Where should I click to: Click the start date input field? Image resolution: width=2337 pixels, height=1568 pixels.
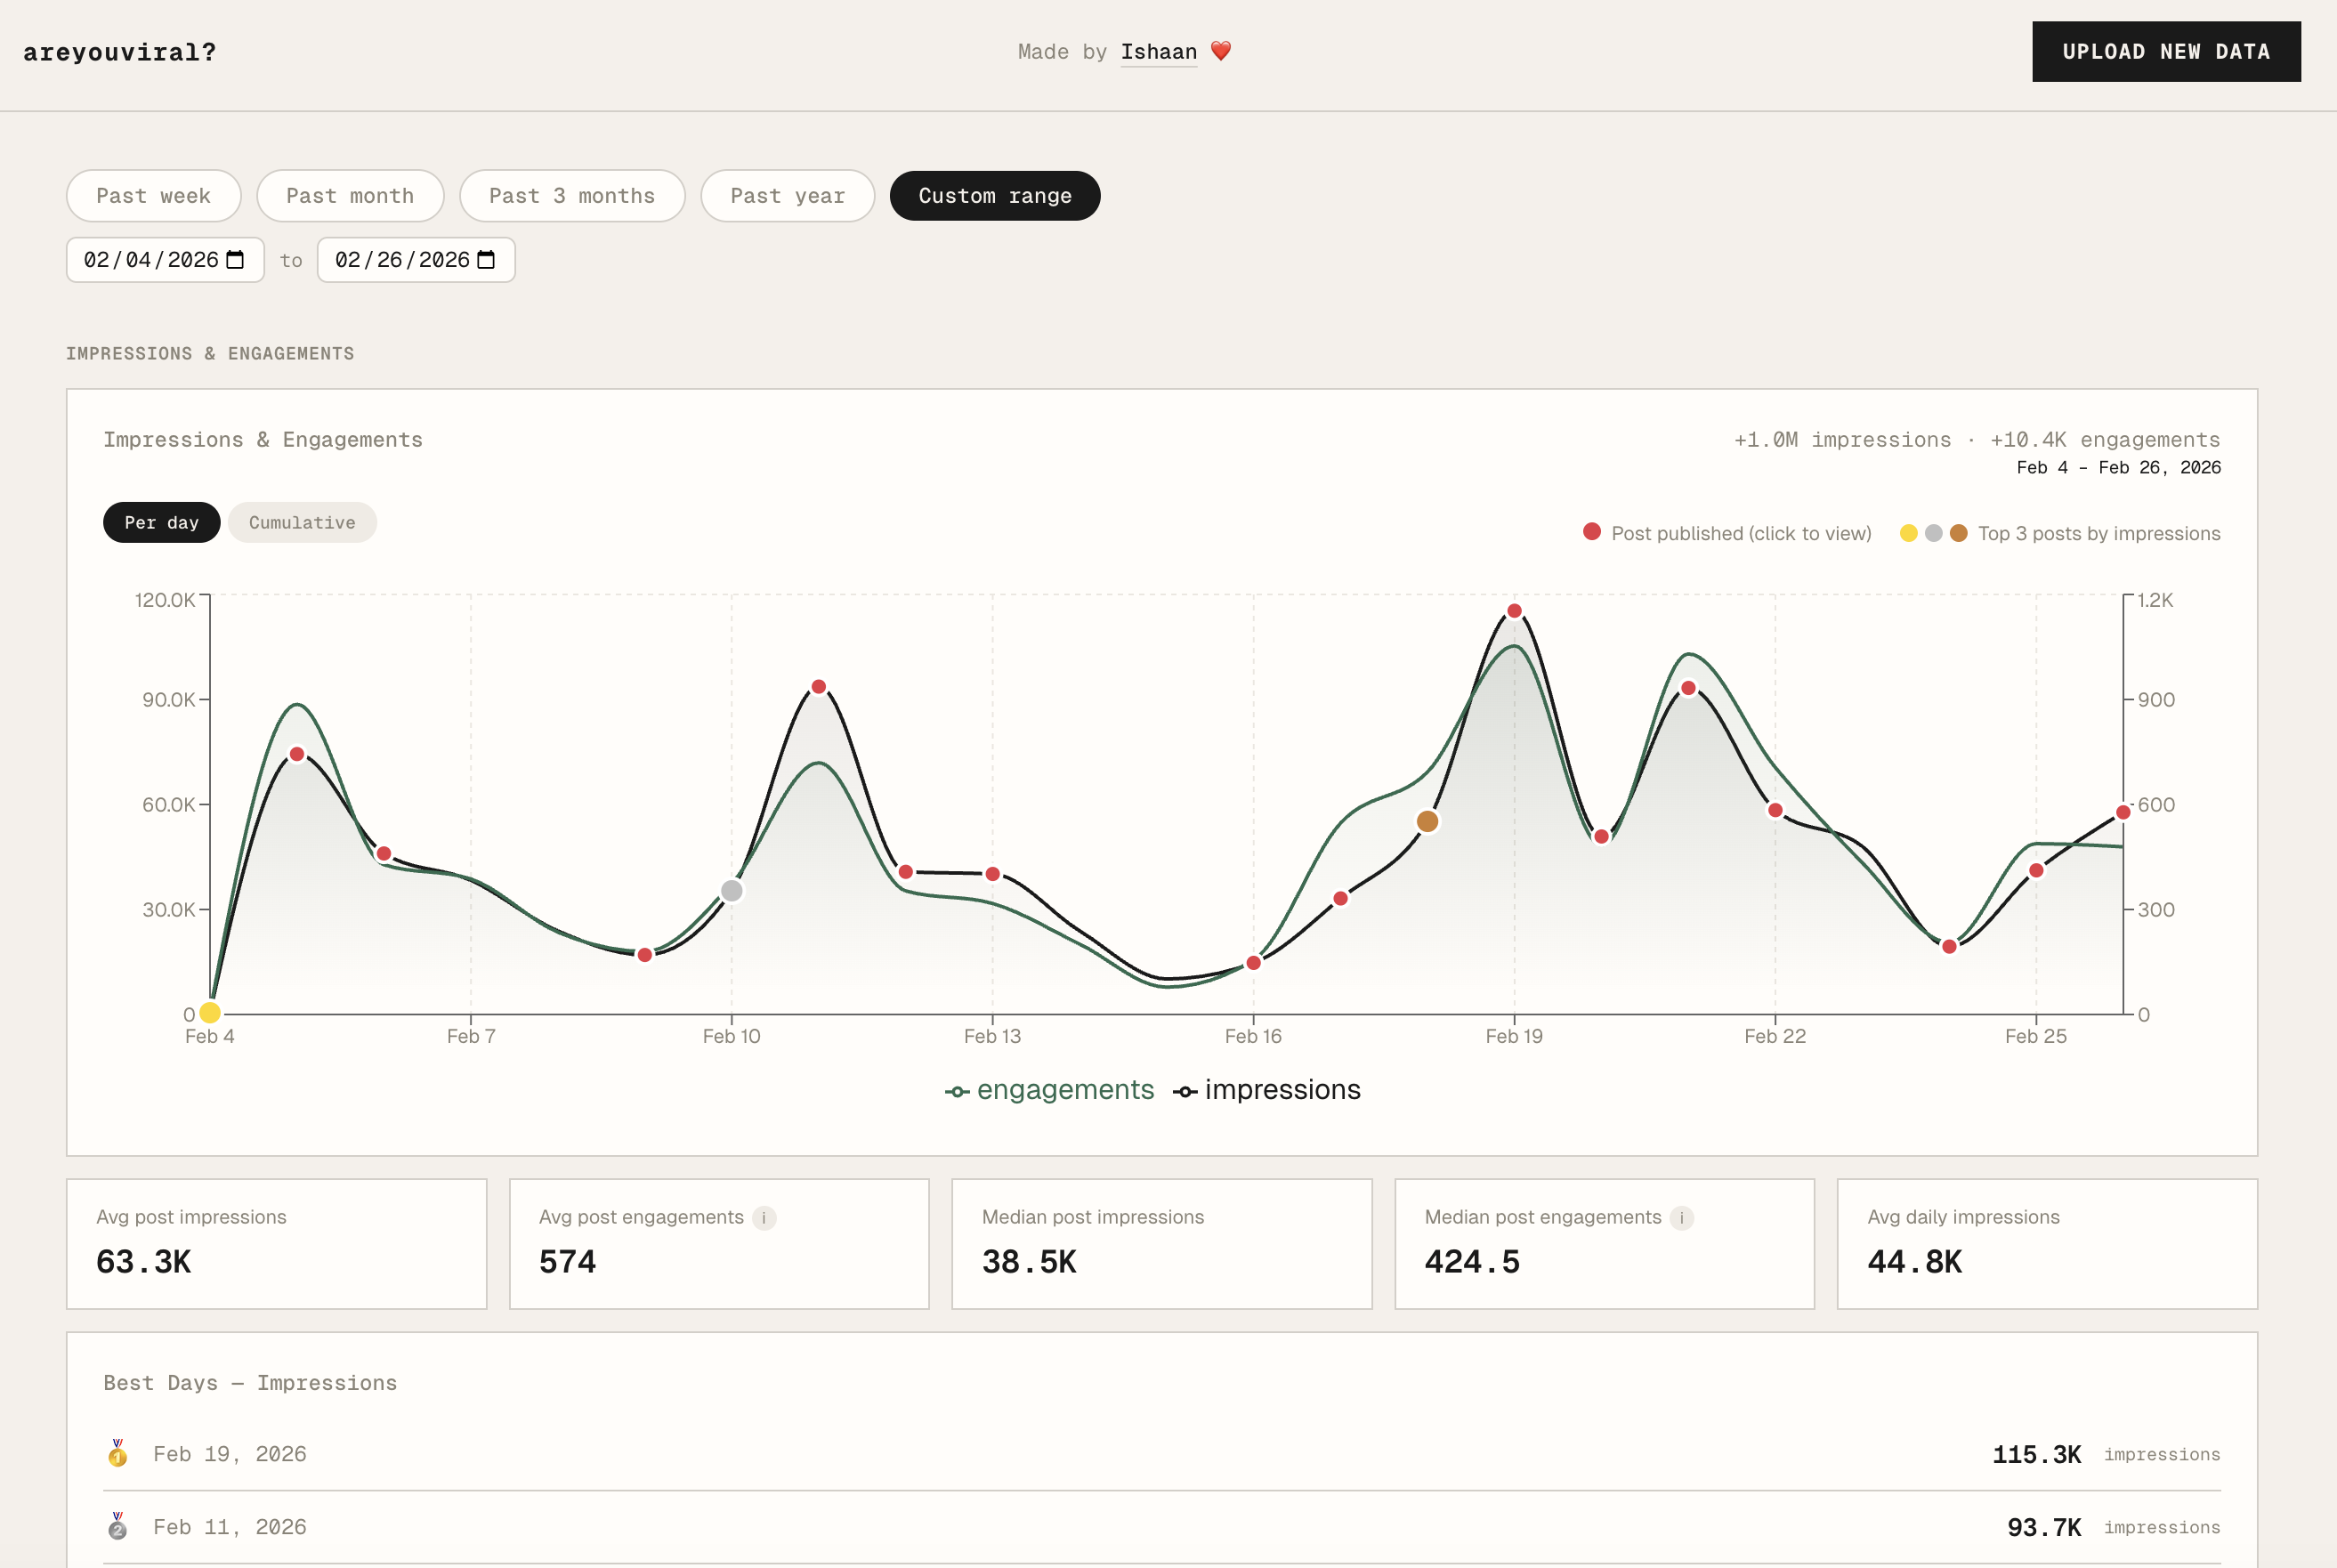[150, 260]
